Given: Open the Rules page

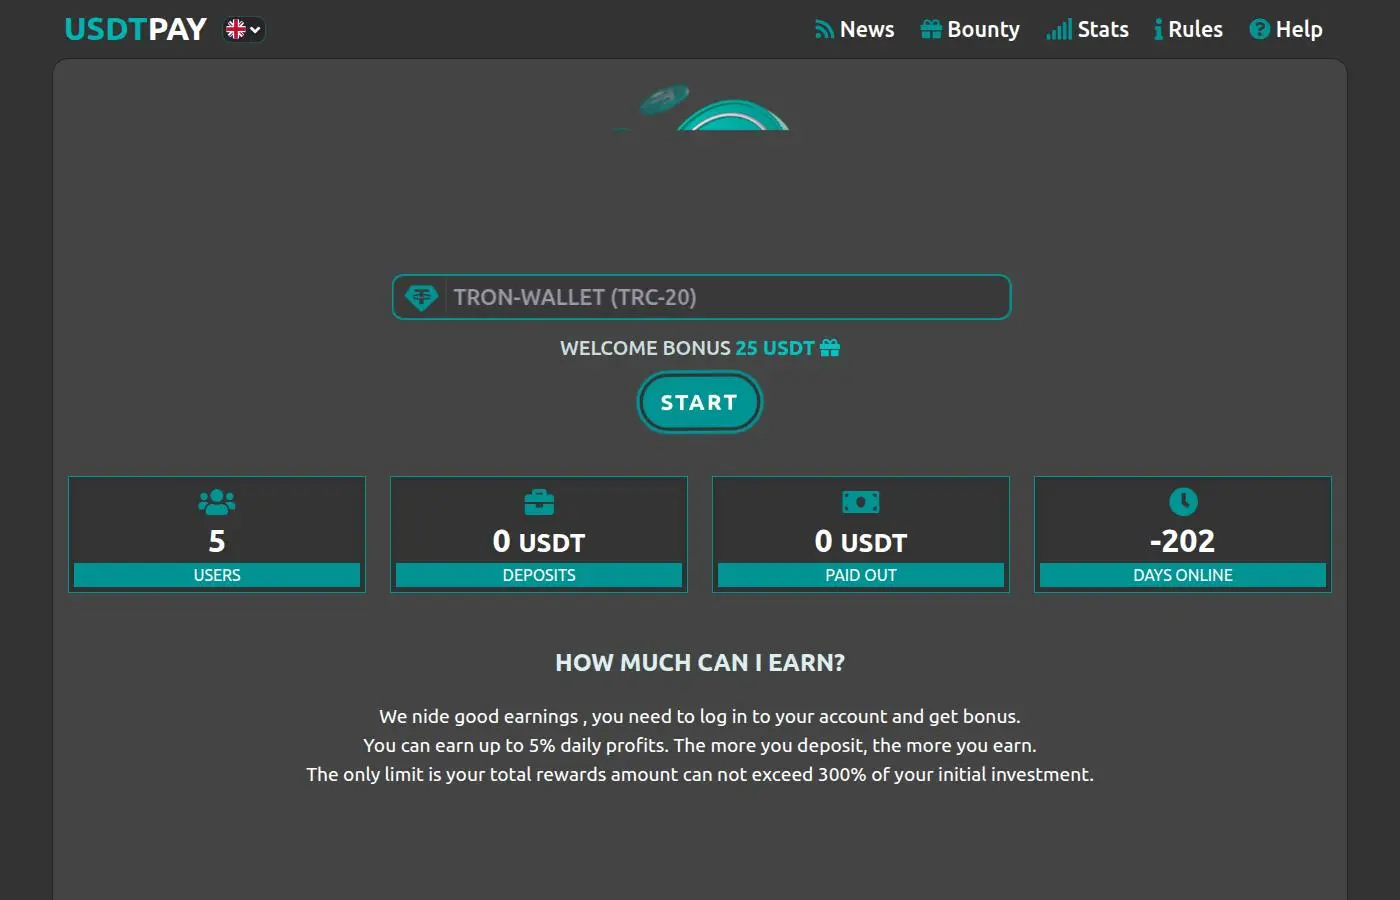Looking at the screenshot, I should 1188,30.
